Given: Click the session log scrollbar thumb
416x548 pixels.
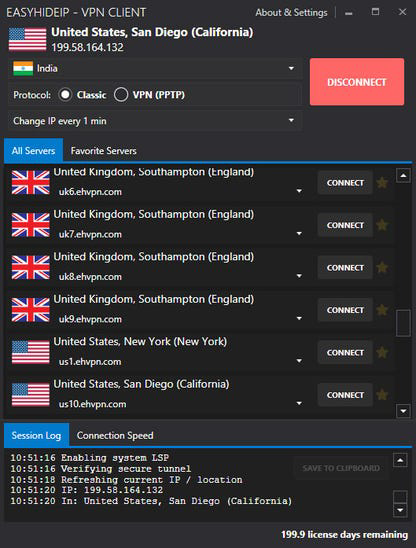Looking at the screenshot, I should click(400, 496).
